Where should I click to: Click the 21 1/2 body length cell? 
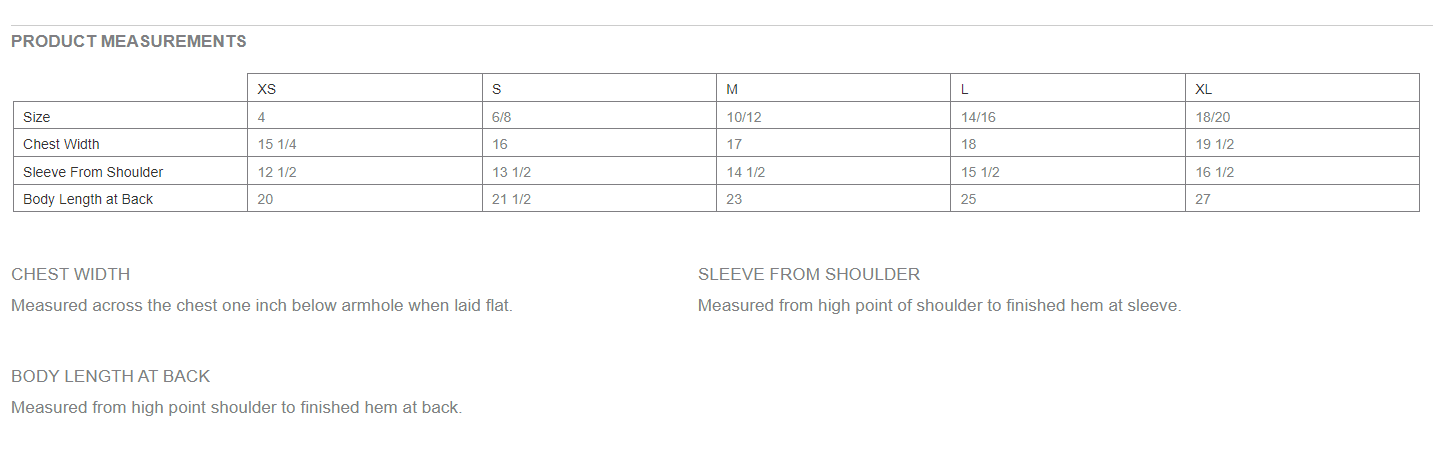512,199
